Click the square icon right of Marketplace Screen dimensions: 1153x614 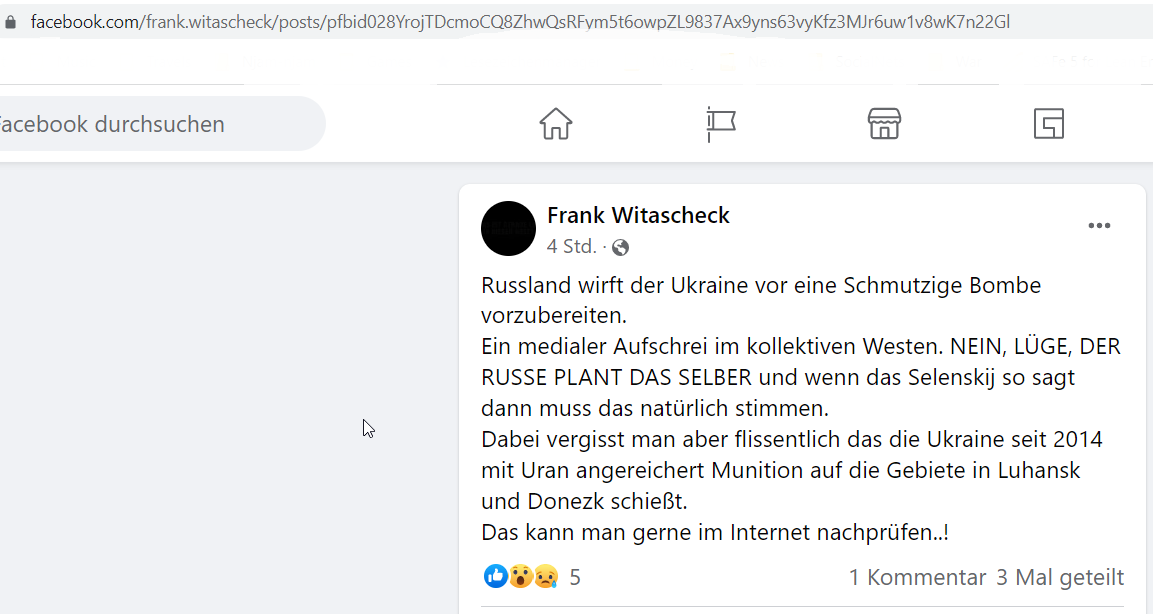pyautogui.click(x=1049, y=124)
